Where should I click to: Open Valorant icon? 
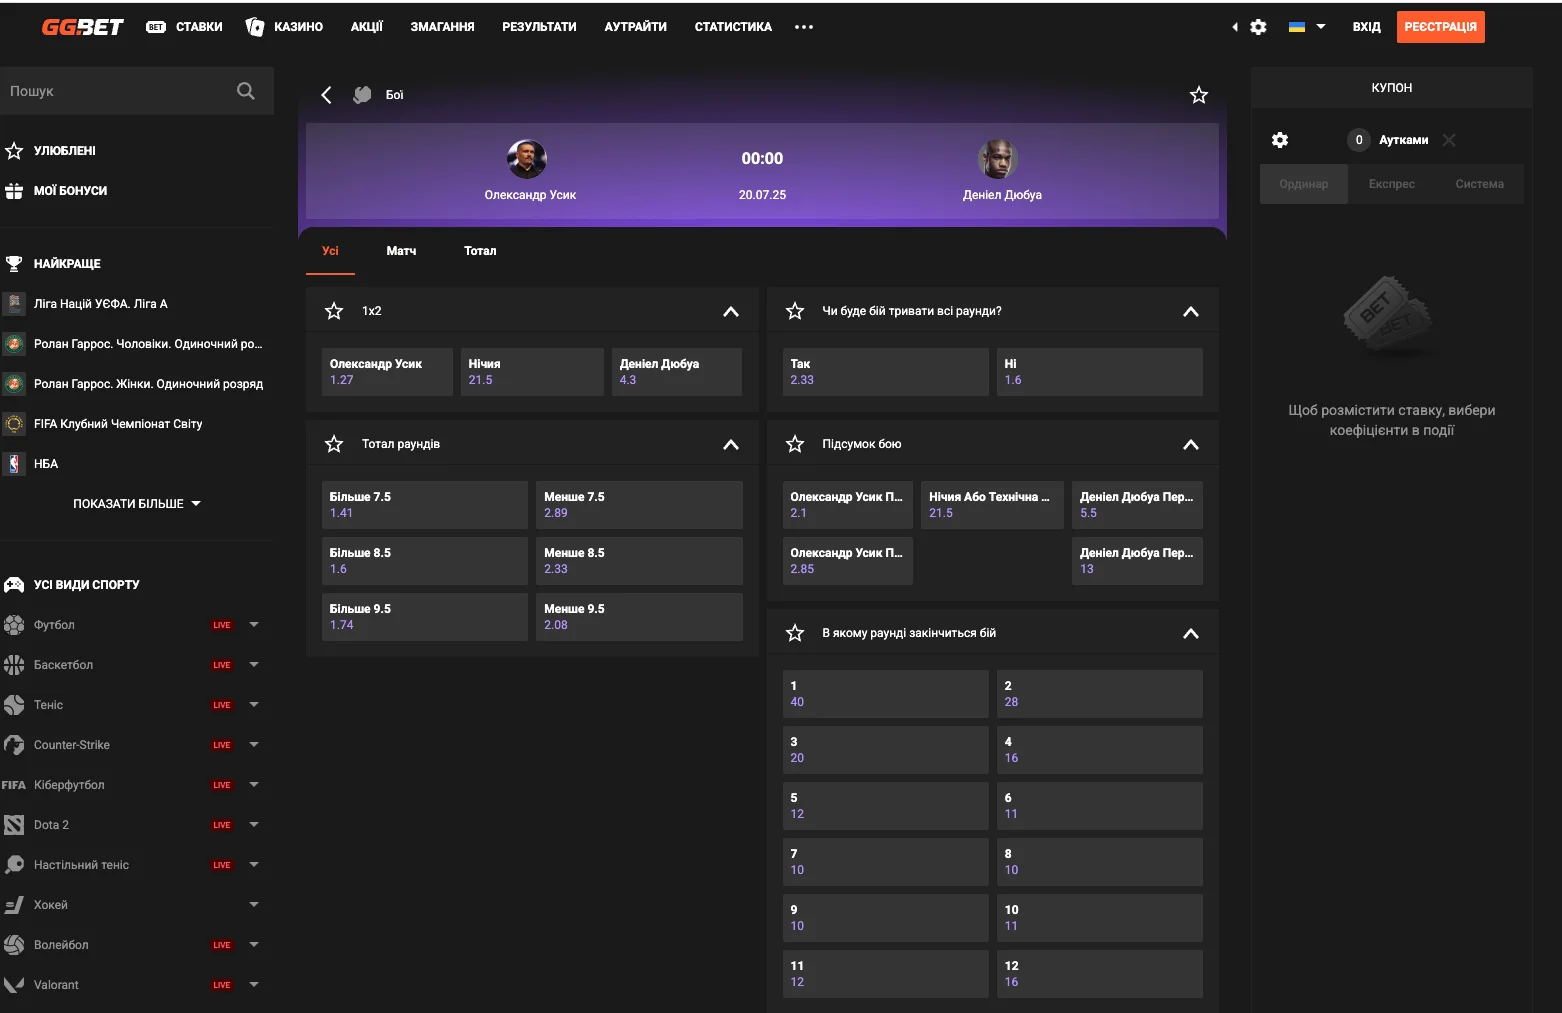(x=14, y=985)
